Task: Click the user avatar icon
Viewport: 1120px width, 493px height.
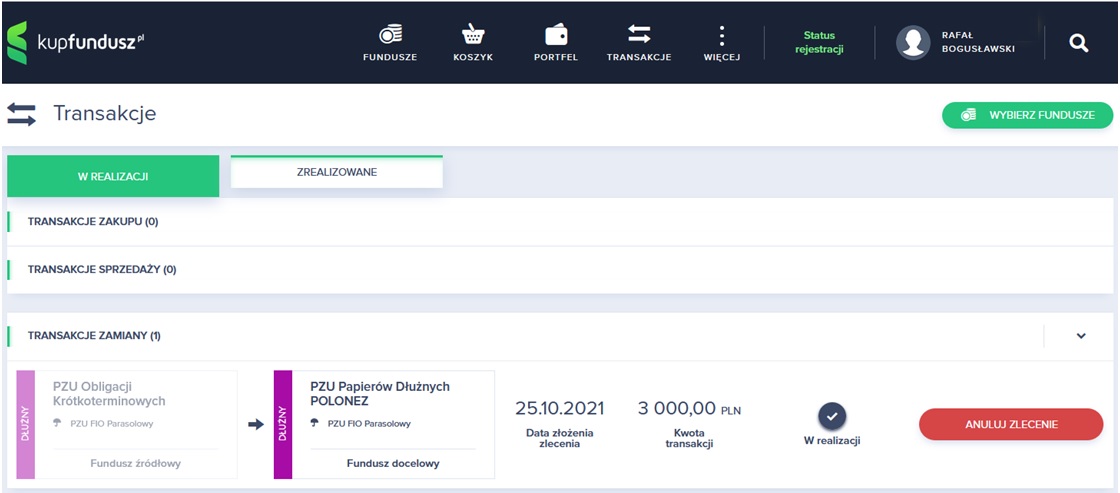Action: (913, 42)
